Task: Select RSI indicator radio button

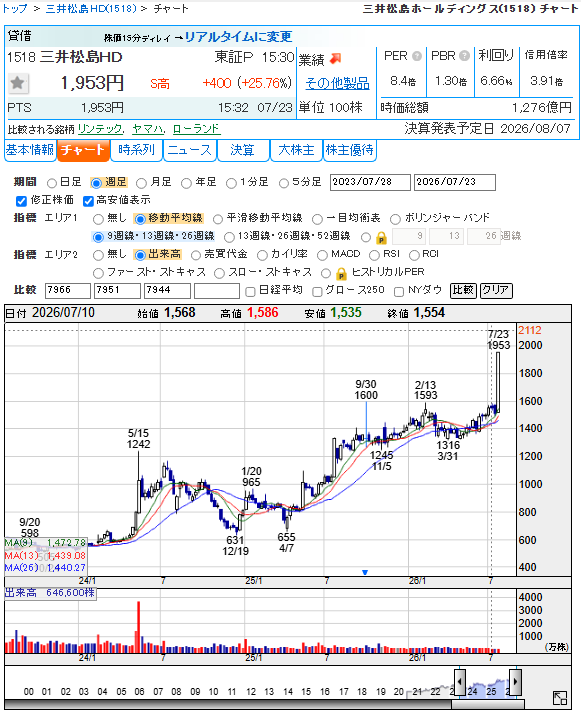Action: click(374, 255)
